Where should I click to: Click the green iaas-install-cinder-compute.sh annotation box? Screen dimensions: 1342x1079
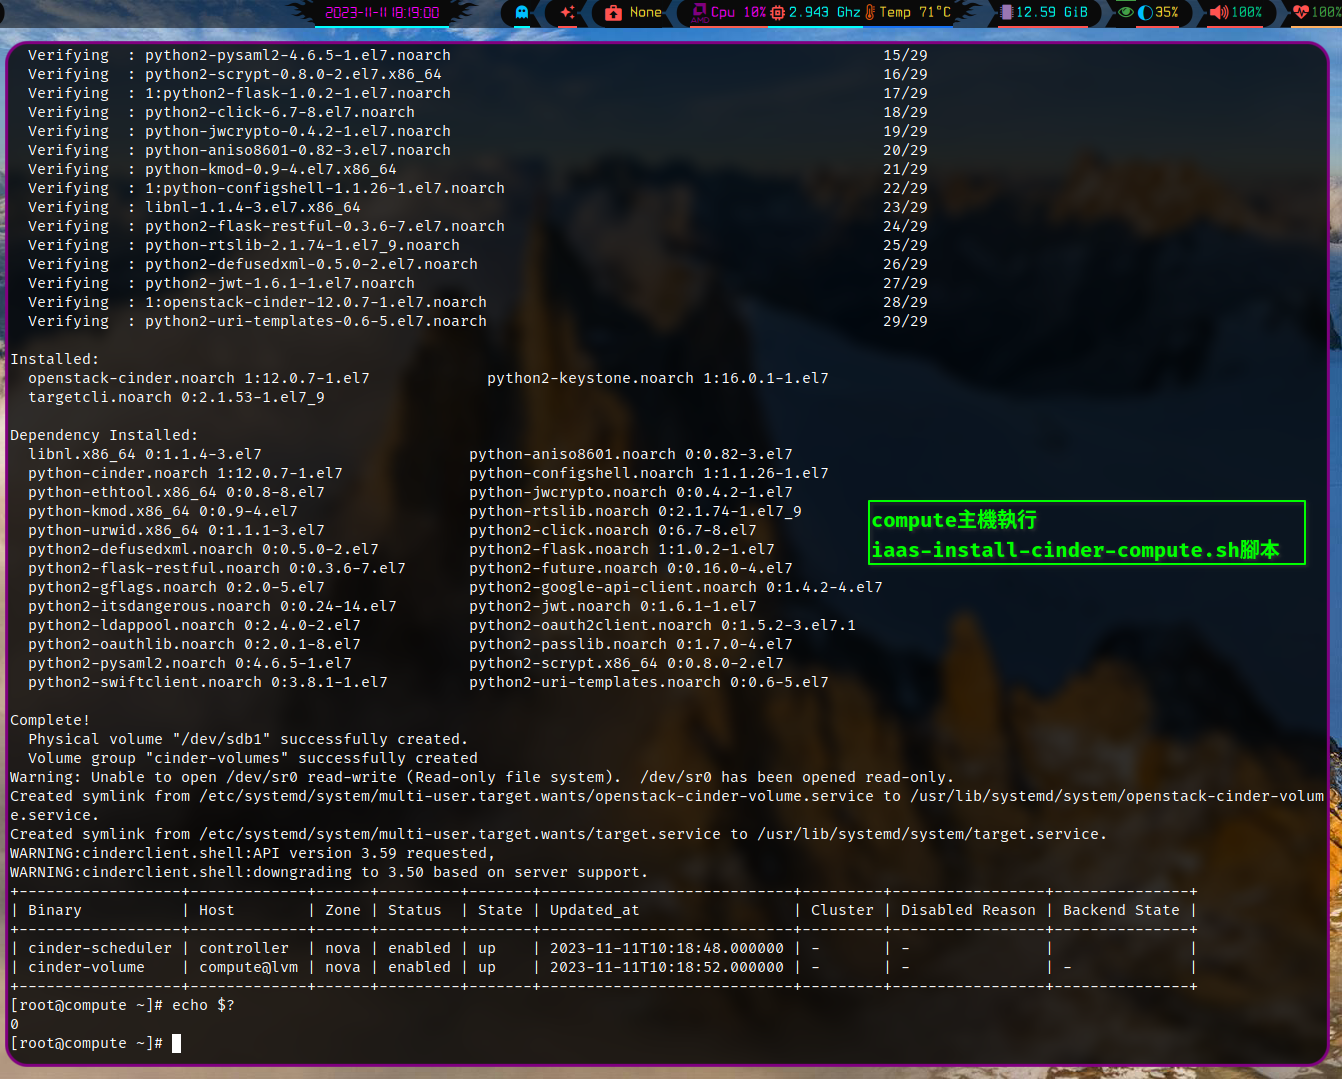tap(1086, 532)
